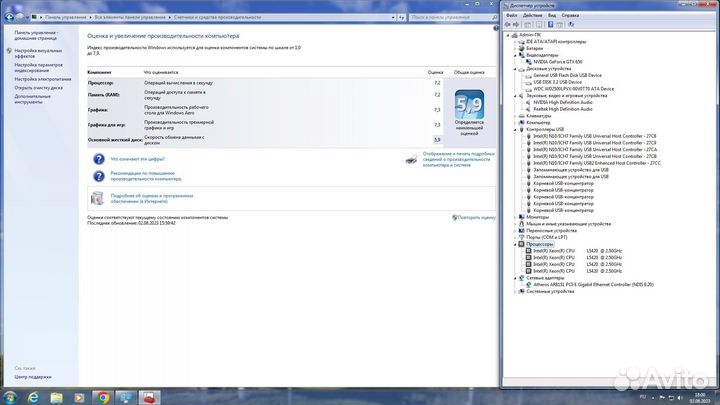720x405 pixels.
Task: Click Realtek High Definition Audio speaker icon
Action: tap(529, 109)
